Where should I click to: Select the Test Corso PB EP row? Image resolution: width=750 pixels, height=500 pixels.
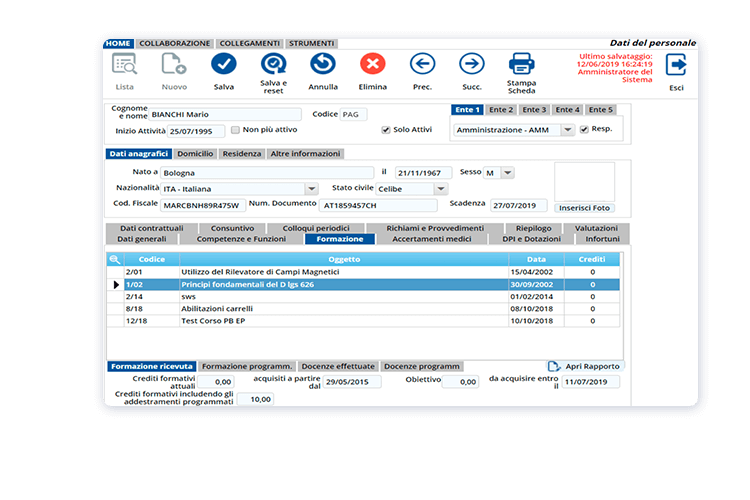tap(364, 321)
